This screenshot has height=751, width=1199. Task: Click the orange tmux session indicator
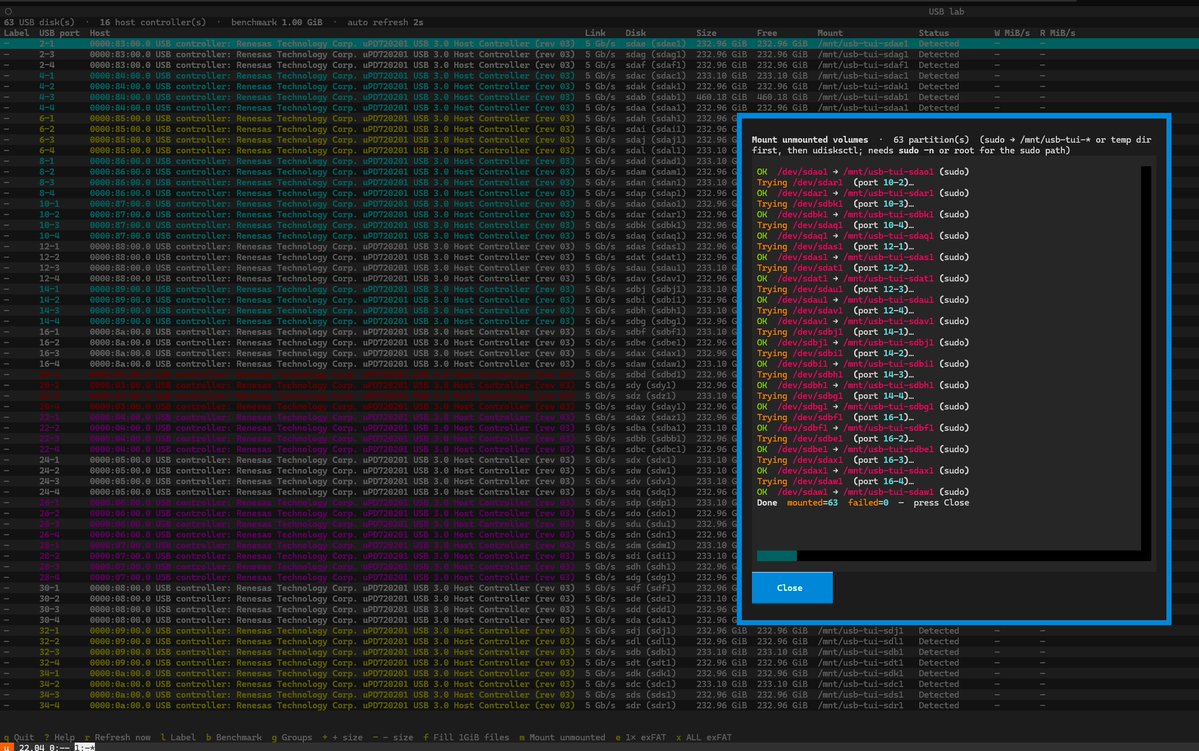7,747
